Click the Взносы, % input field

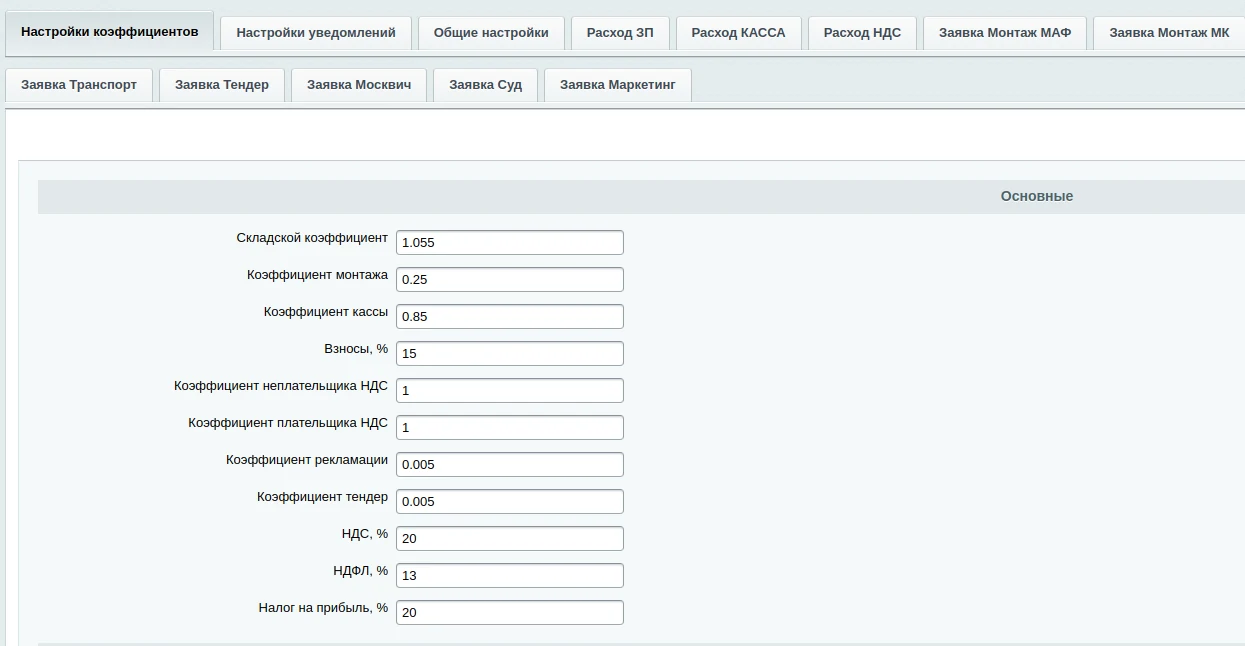(x=510, y=353)
